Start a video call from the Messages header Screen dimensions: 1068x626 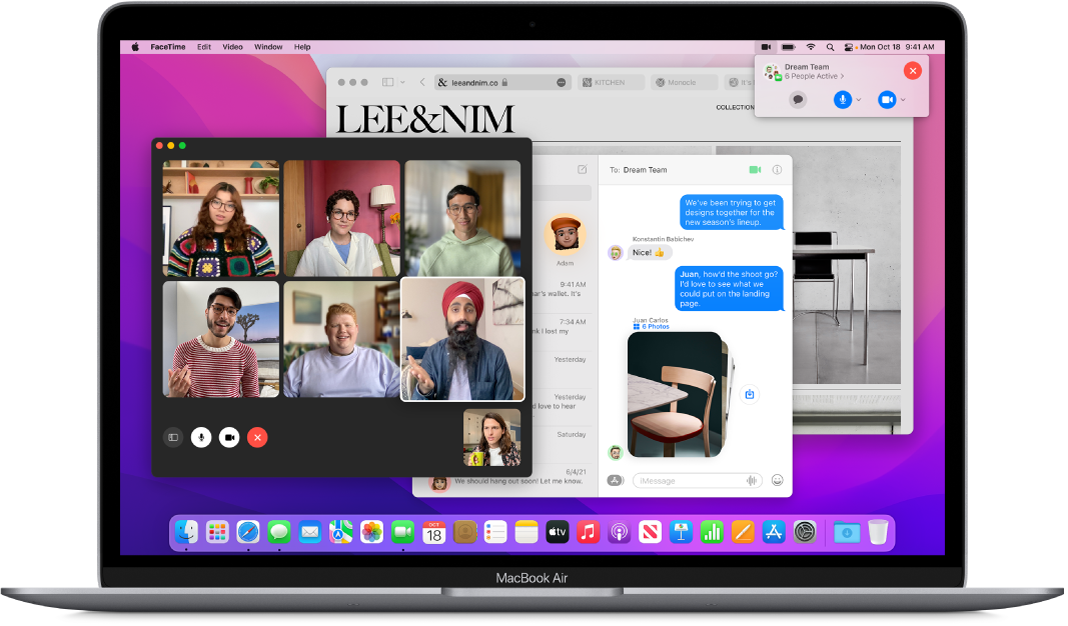coord(753,169)
